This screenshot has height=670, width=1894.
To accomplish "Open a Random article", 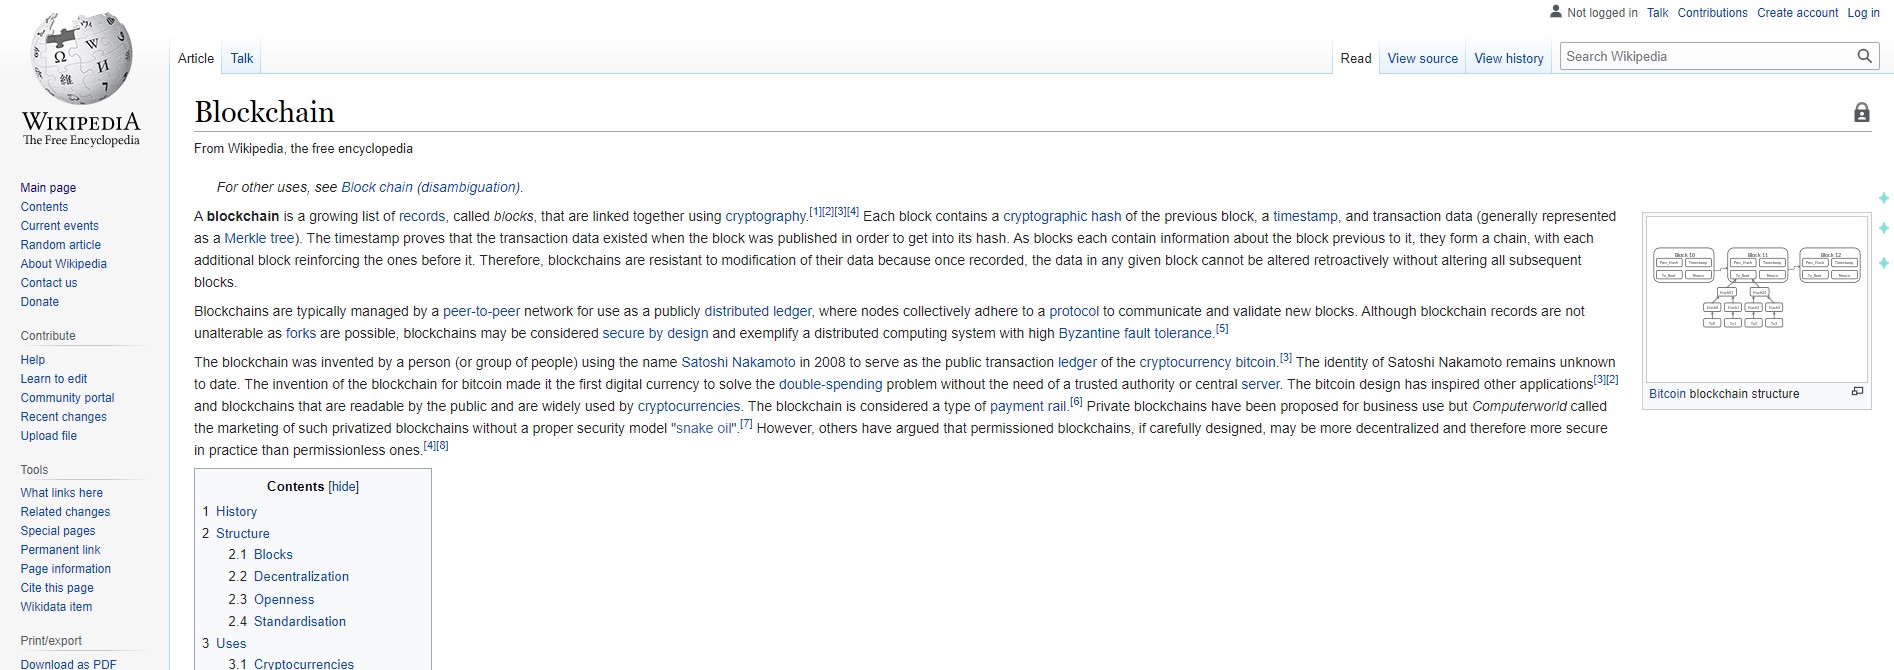I will click(x=60, y=244).
